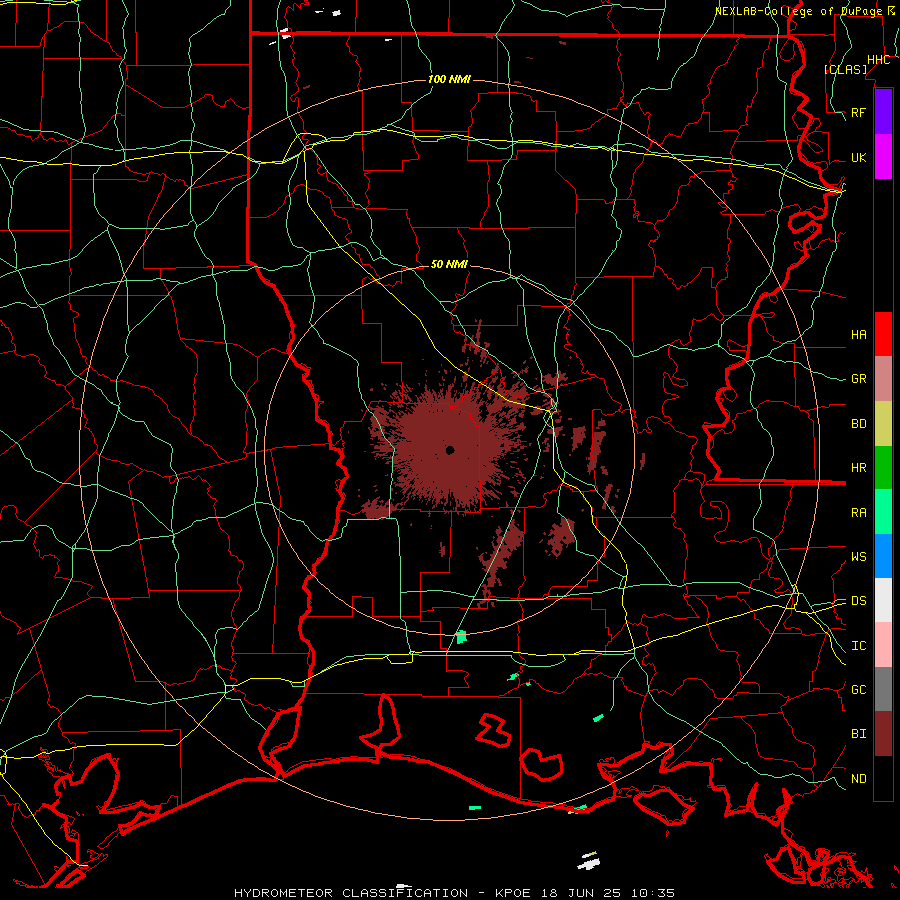Click the dark red BI legend swatch

click(883, 734)
